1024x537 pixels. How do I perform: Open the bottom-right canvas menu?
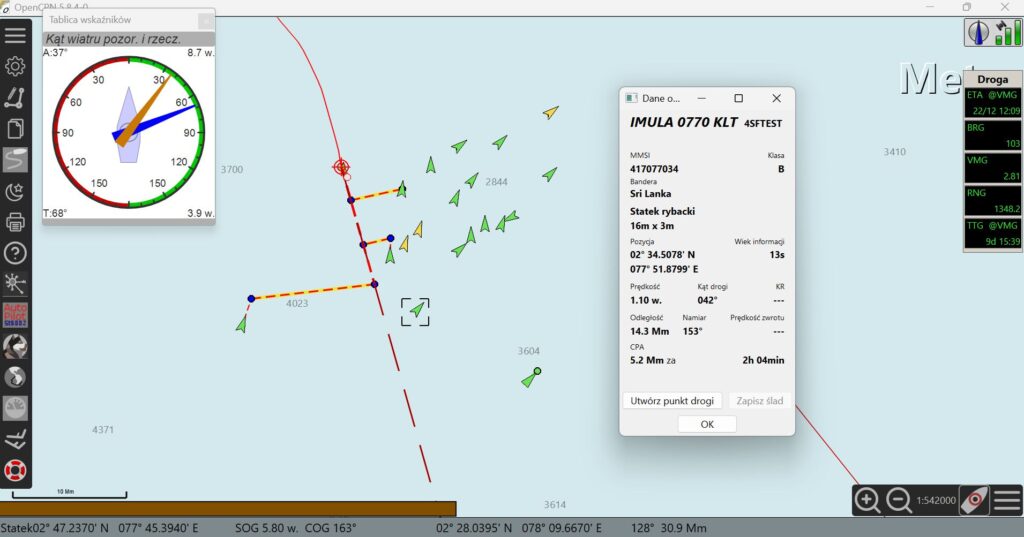click(x=1006, y=500)
